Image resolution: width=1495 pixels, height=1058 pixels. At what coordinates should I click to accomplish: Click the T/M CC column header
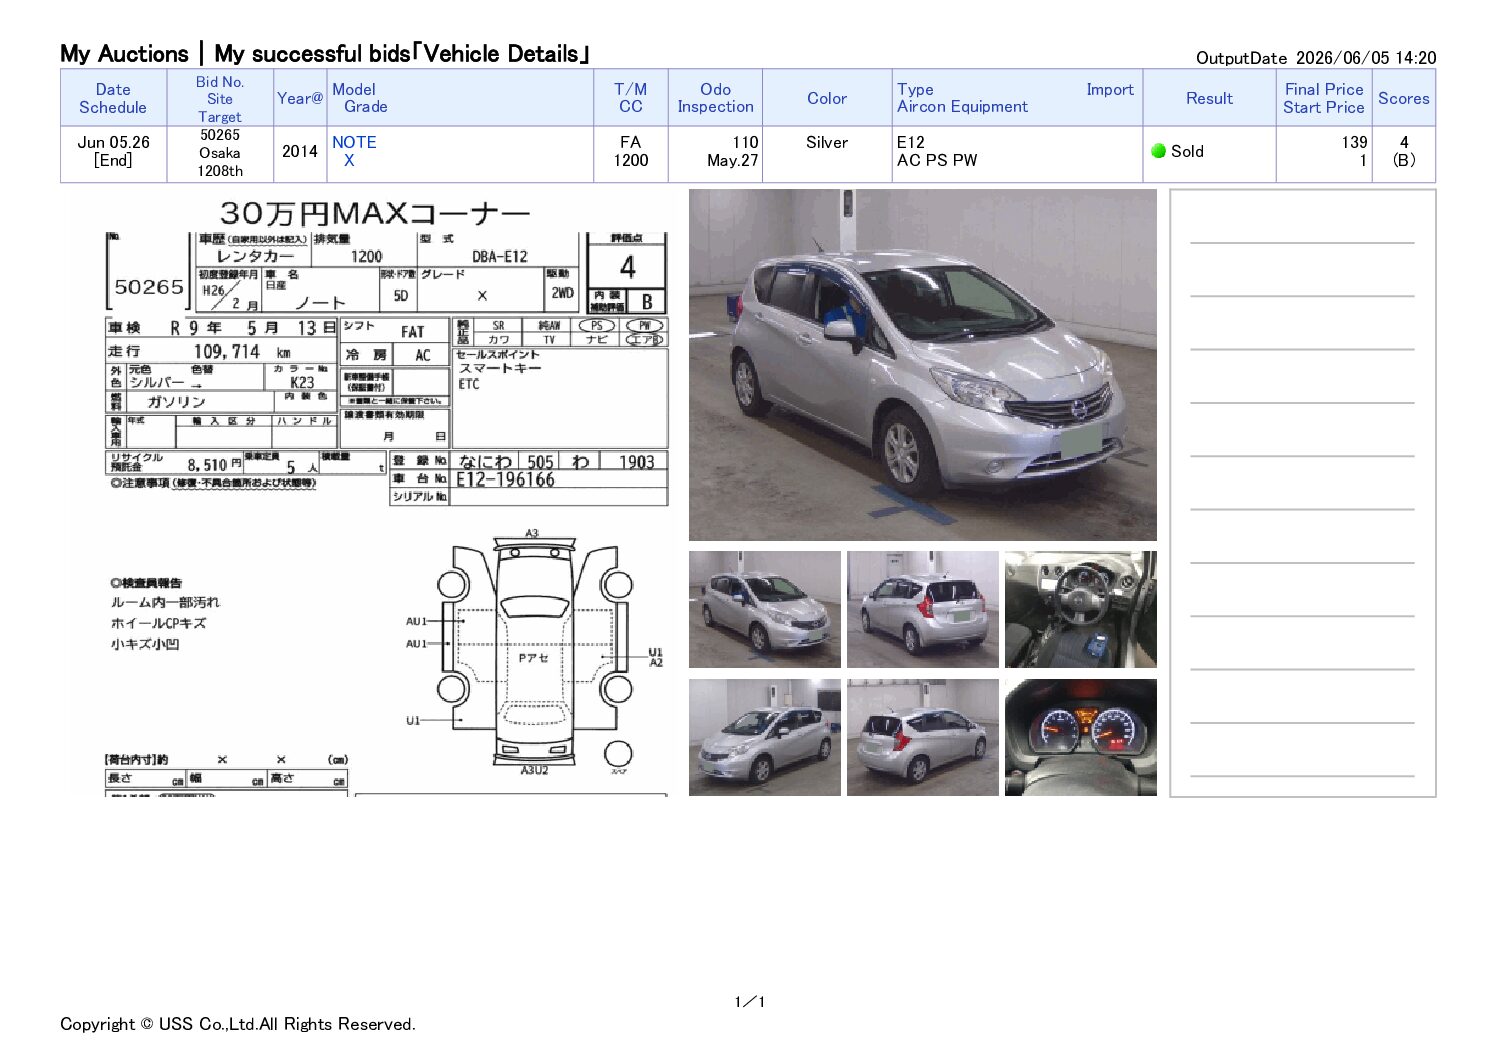(x=631, y=98)
